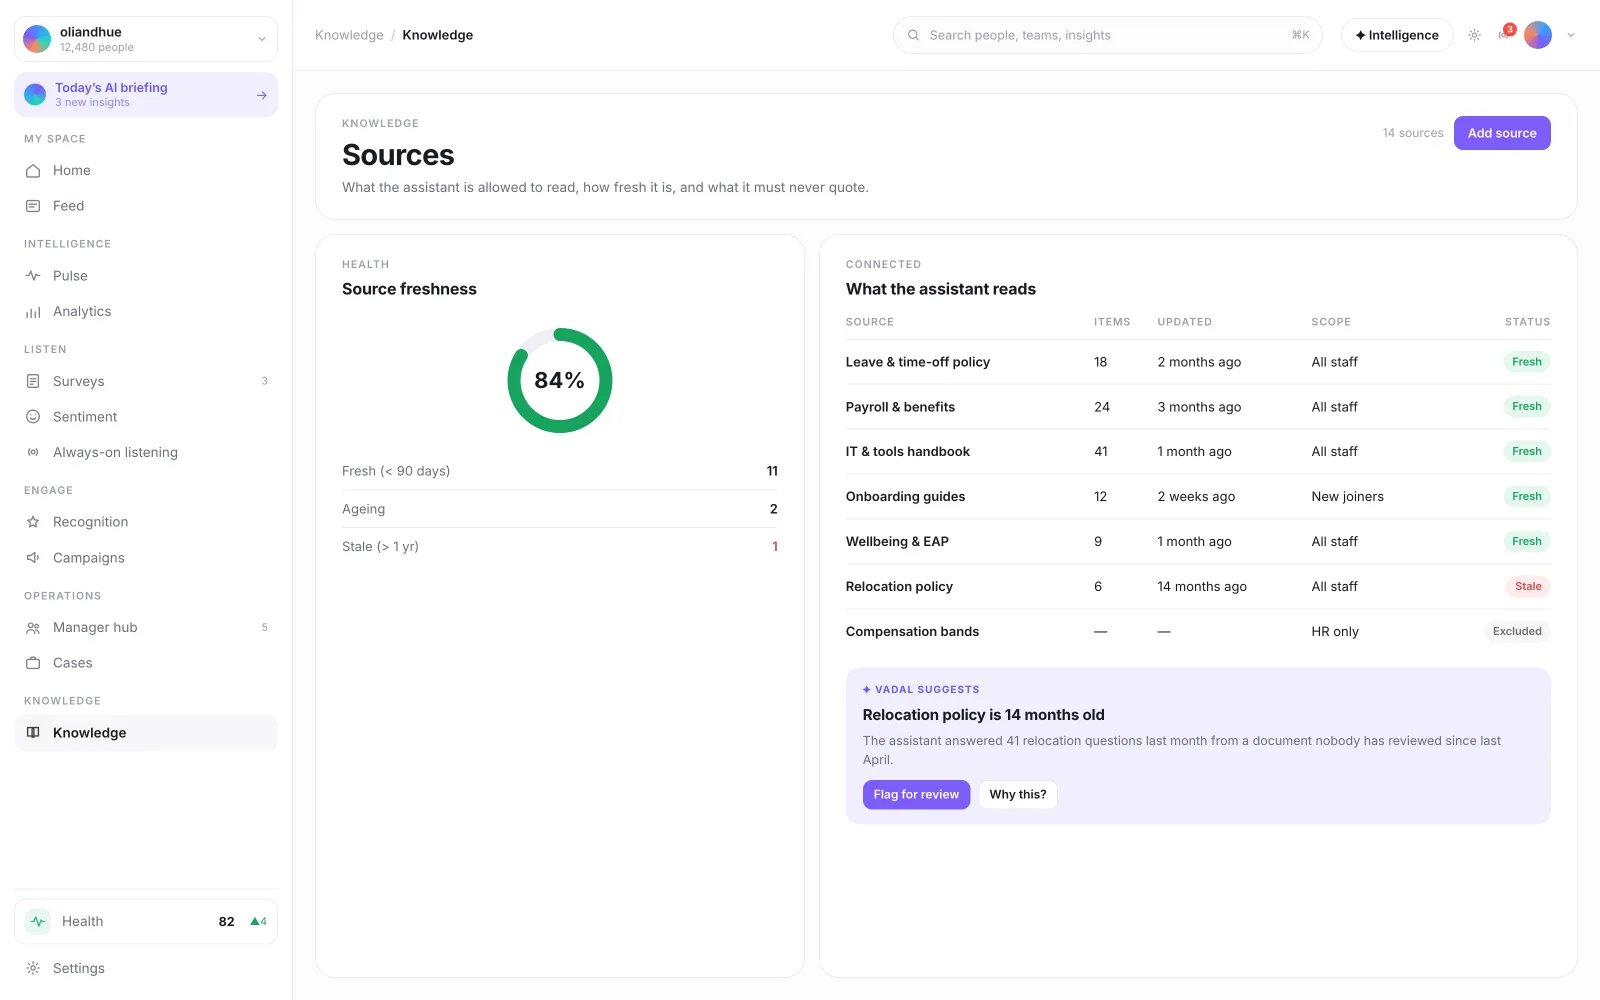Open the profile menu chevron
Viewport: 1600px width, 1000px height.
point(1571,35)
